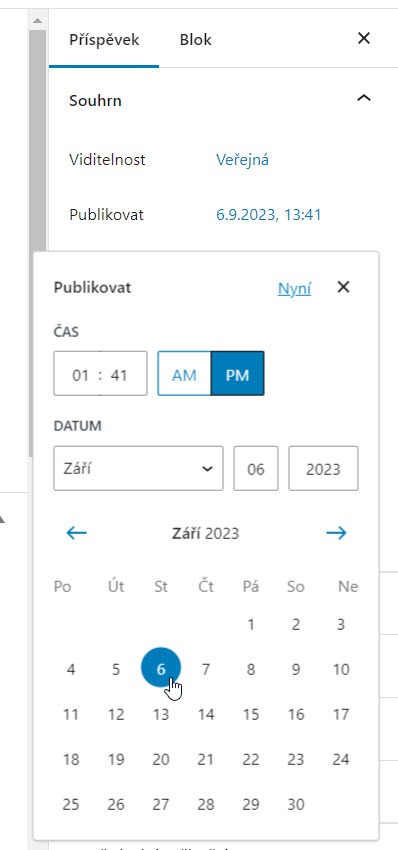Click the Nyní link
398x850 pixels.
[294, 288]
